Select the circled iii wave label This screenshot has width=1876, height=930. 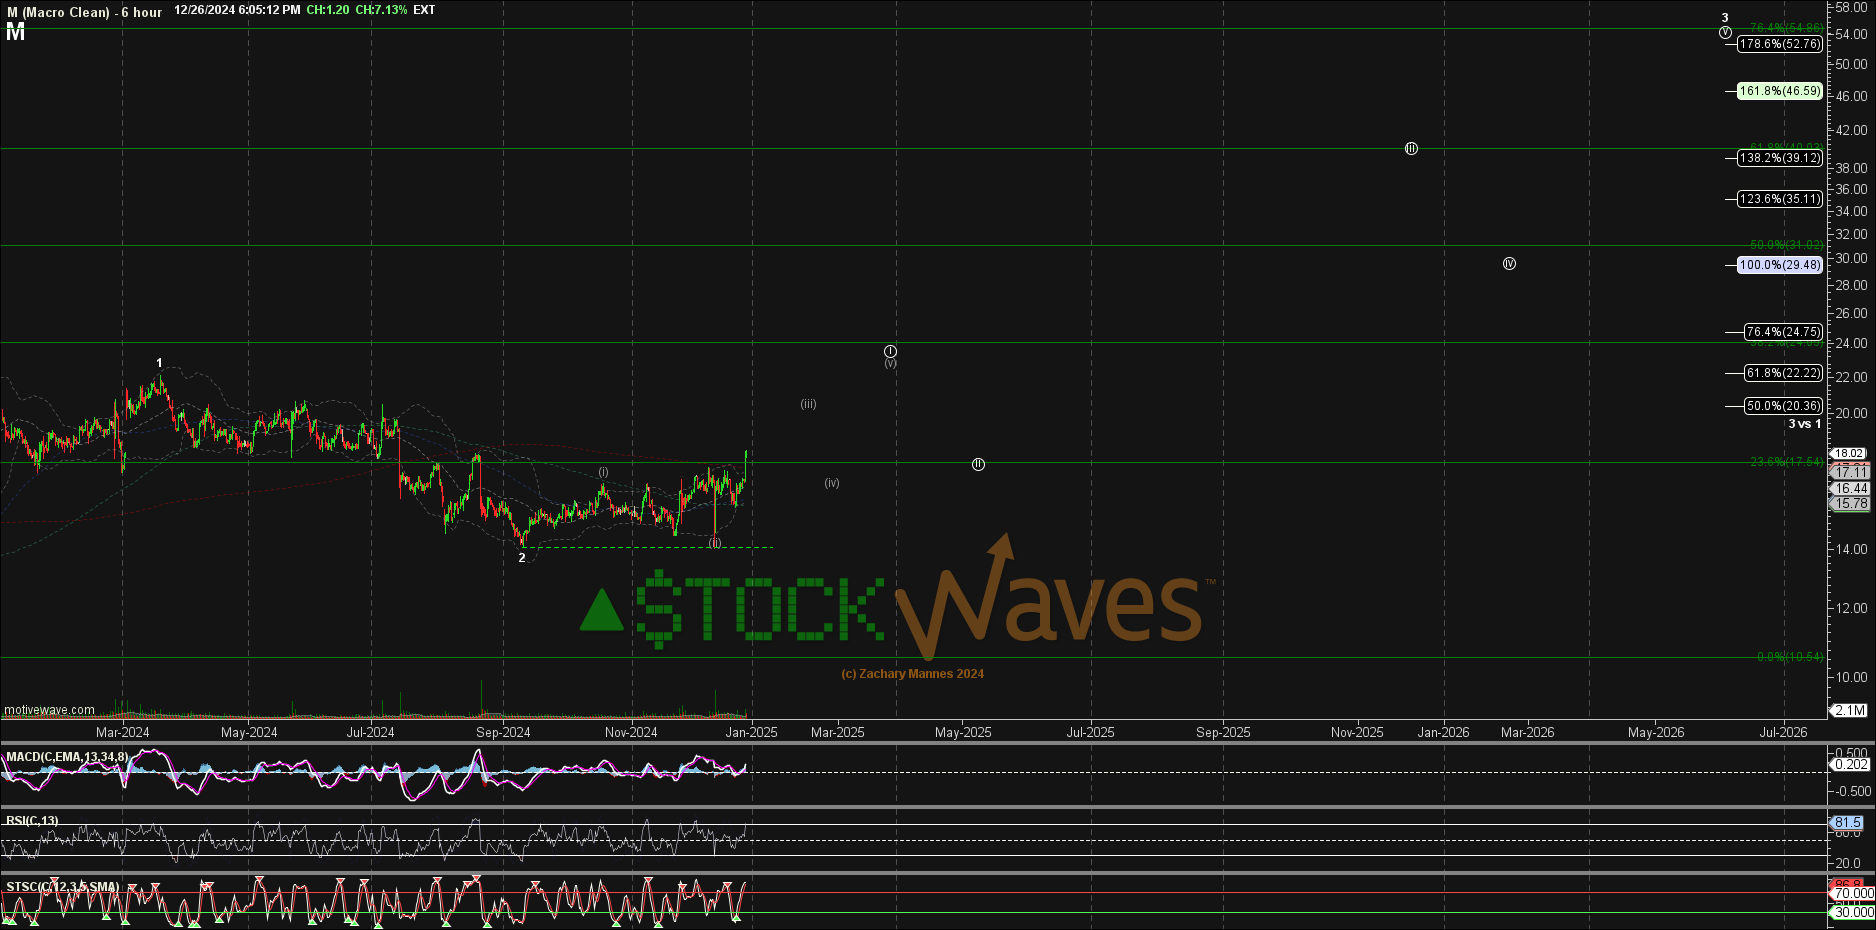[1411, 148]
